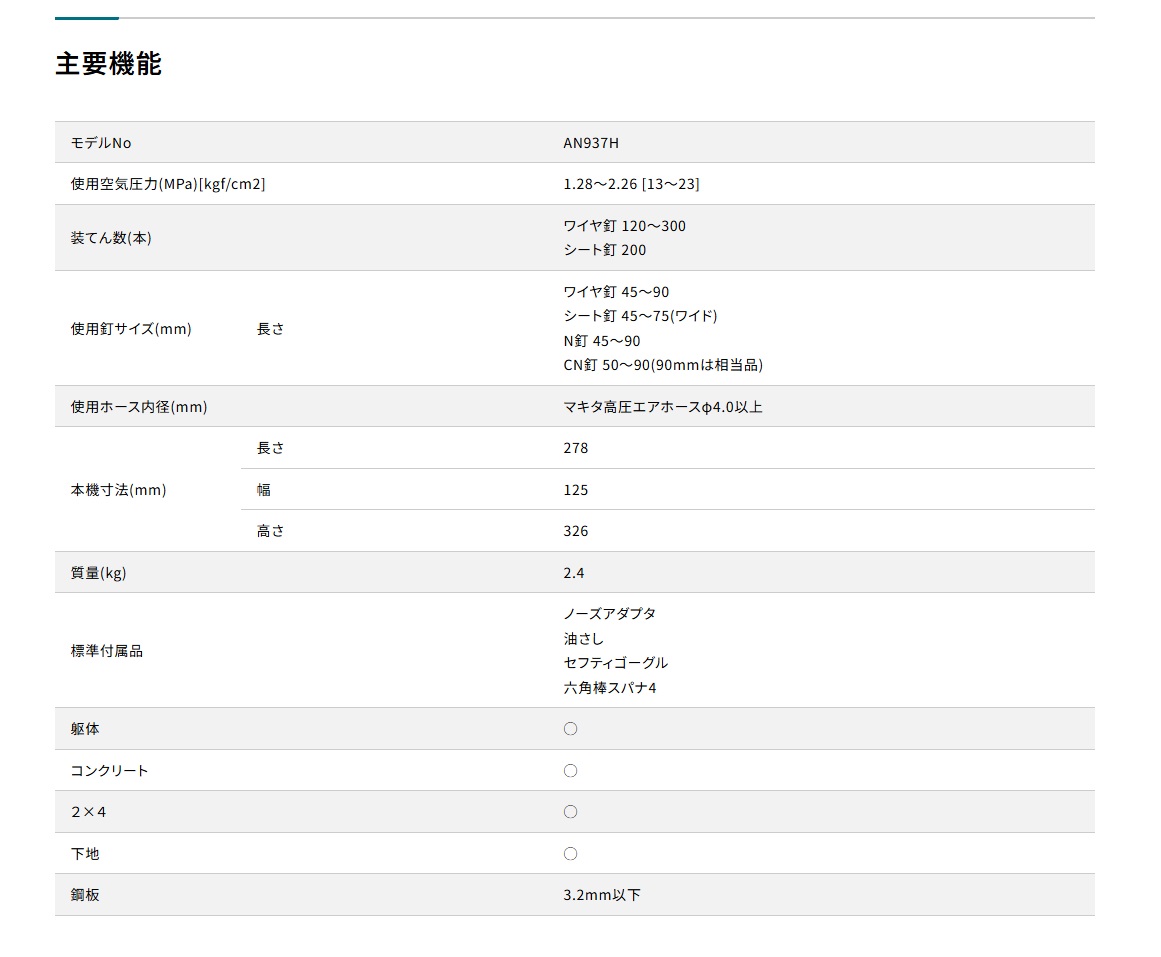This screenshot has width=1161, height=957.
Task: Click the circle mark in the 2×4 row
Action: tap(570, 812)
